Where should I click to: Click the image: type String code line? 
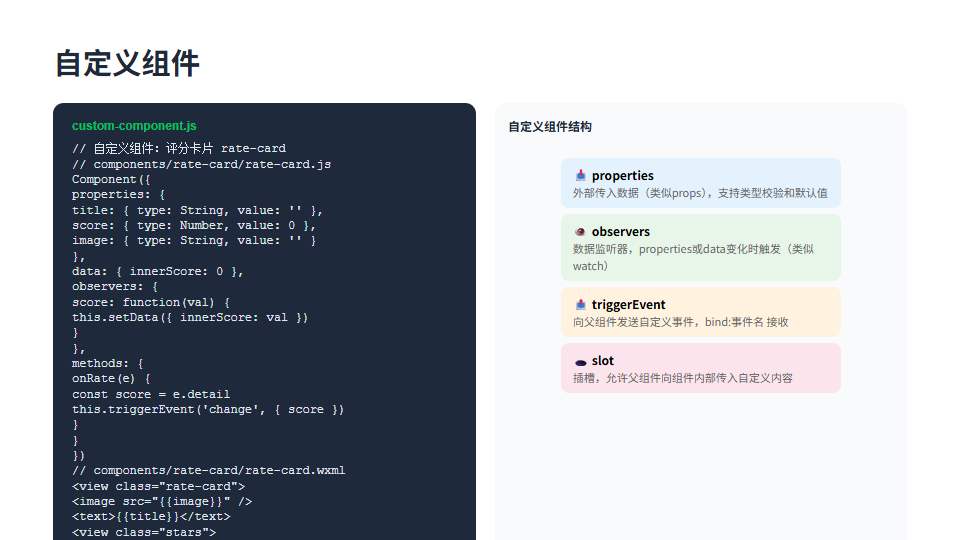point(193,241)
